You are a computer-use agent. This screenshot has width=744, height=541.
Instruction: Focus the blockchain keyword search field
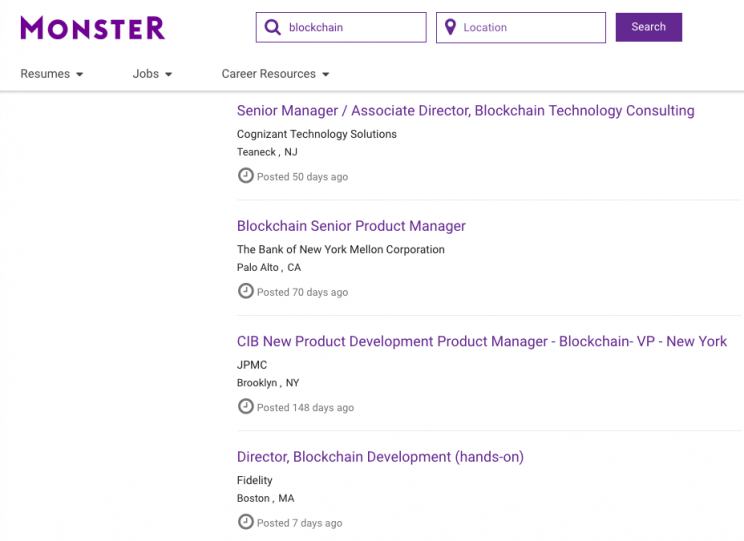coord(341,28)
